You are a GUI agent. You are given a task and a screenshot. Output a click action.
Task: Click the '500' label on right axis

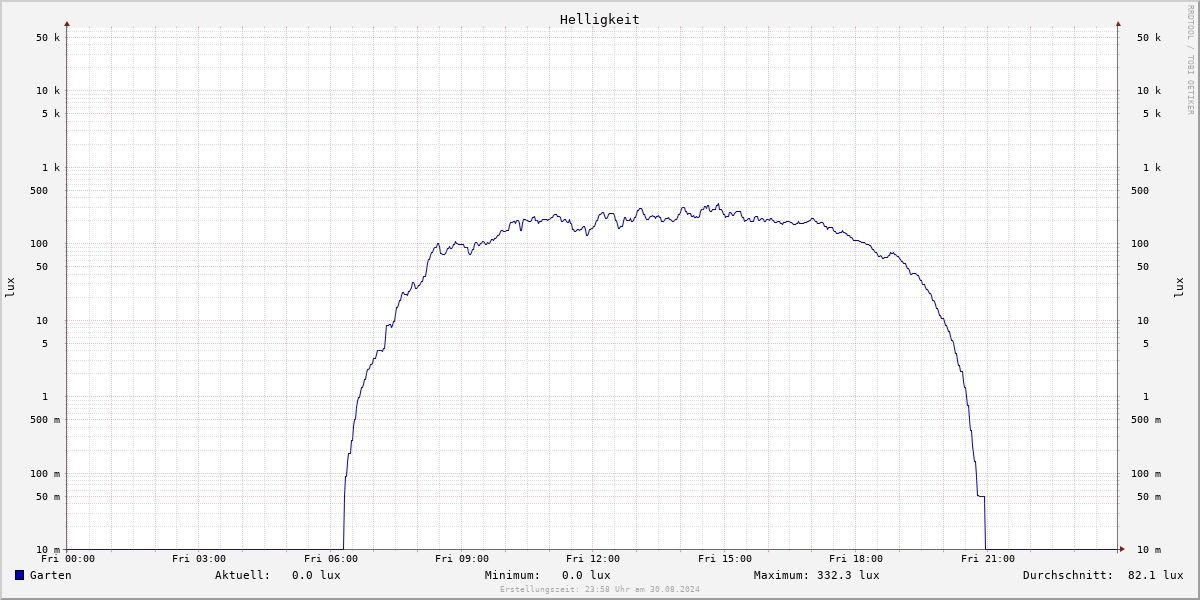[x=1140, y=190]
